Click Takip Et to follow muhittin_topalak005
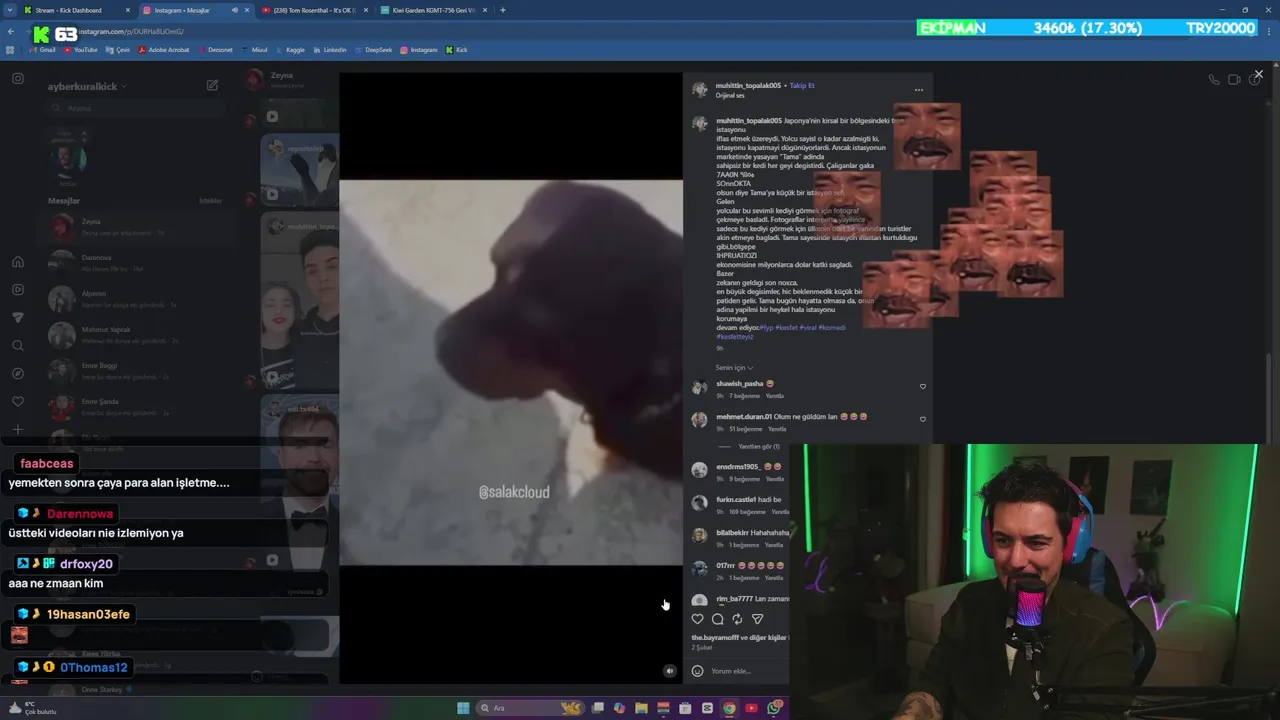The width and height of the screenshot is (1280, 720). (x=802, y=86)
